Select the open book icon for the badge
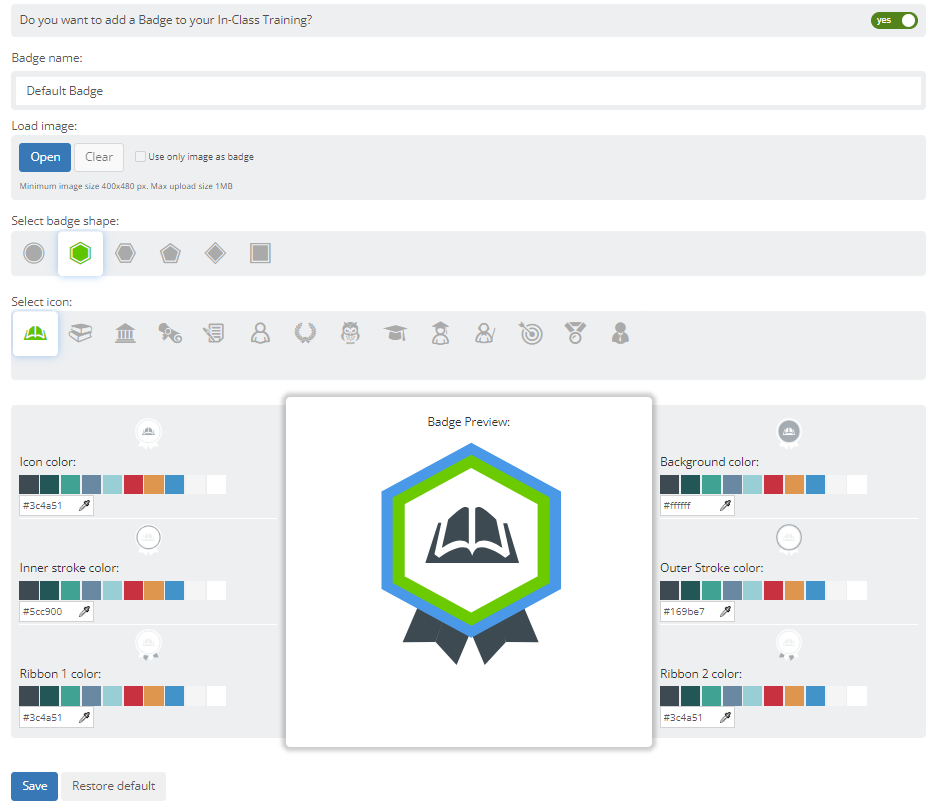This screenshot has height=812, width=929. (35, 331)
